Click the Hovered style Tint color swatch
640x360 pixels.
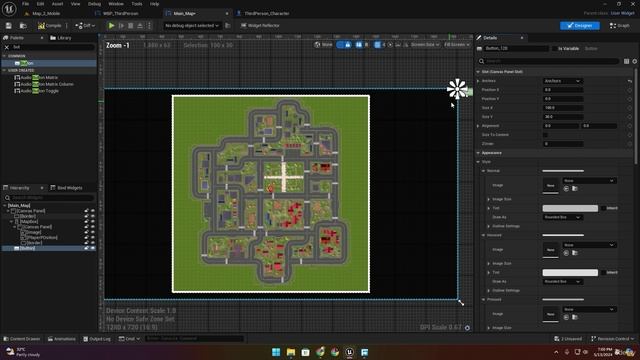pos(570,273)
